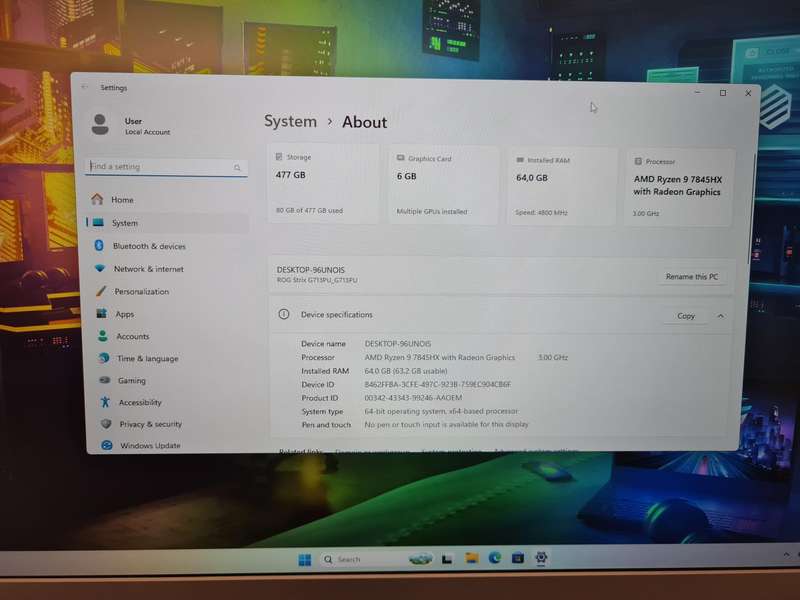Click the Rename this PC button

pos(692,277)
